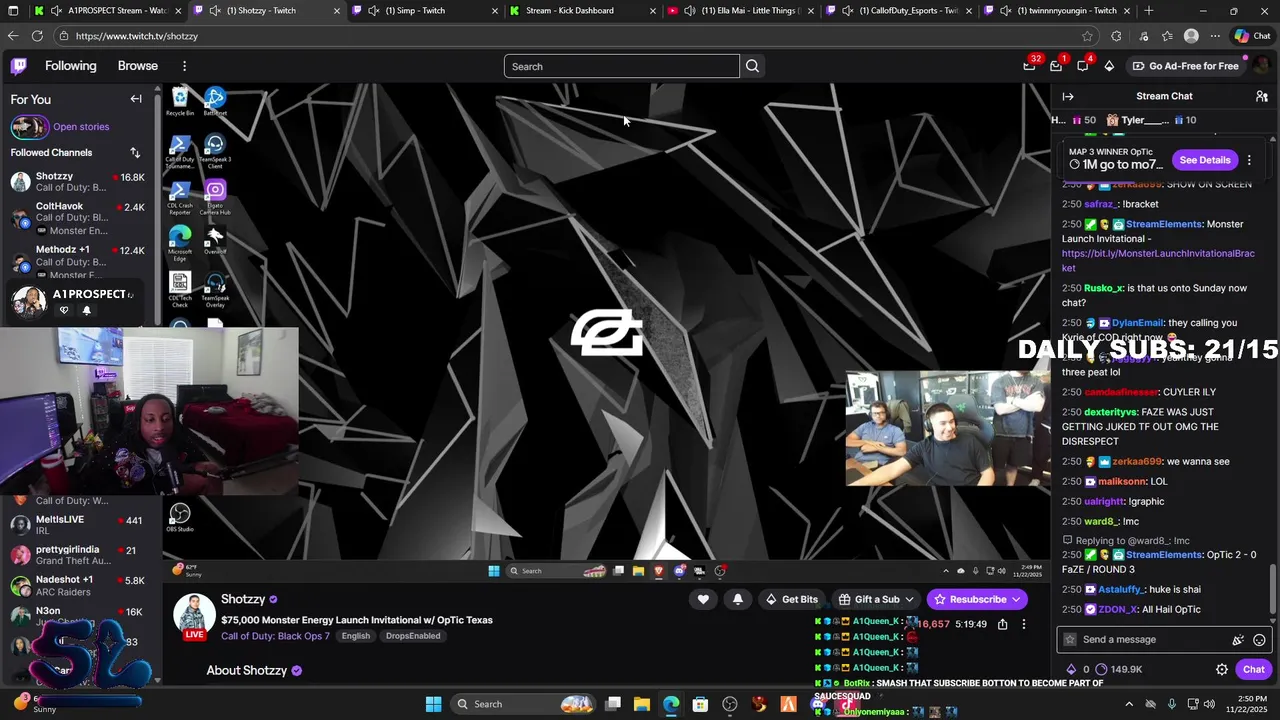1280x720 pixels.
Task: Open the browser extensions puzzle icon
Action: click(x=1116, y=36)
